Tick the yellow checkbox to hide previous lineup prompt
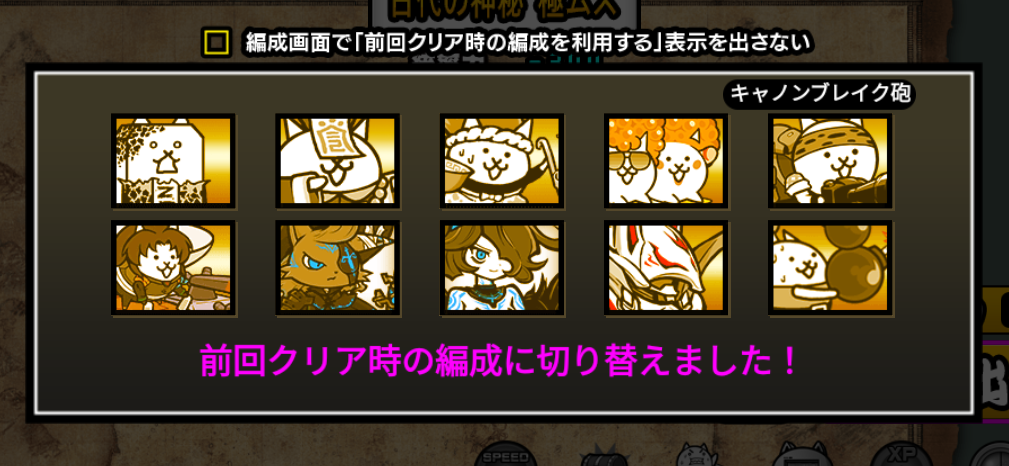This screenshot has width=1009, height=466. point(216,43)
